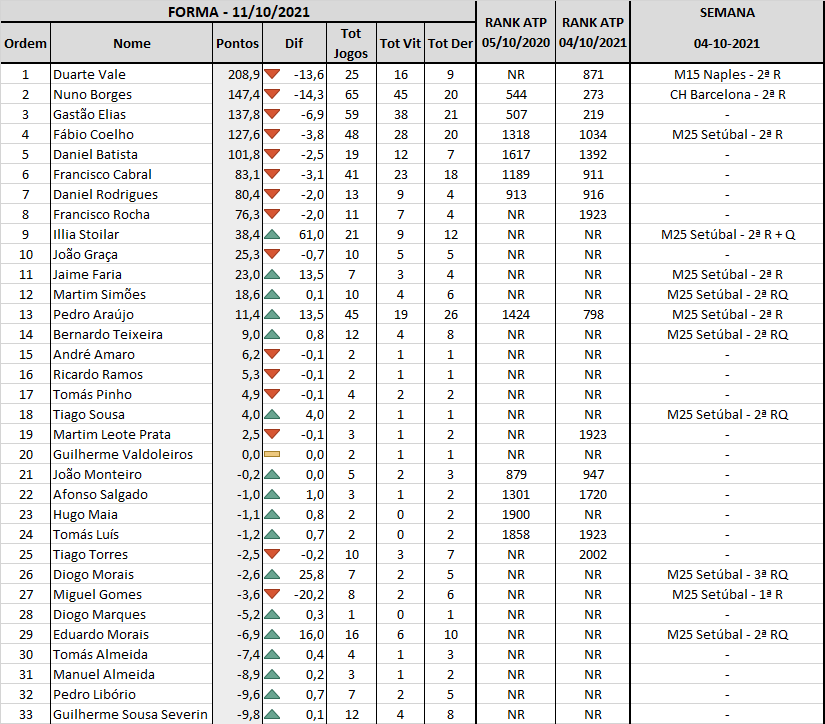The width and height of the screenshot is (825, 724).
Task: Select the Nome column header
Action: (x=132, y=43)
